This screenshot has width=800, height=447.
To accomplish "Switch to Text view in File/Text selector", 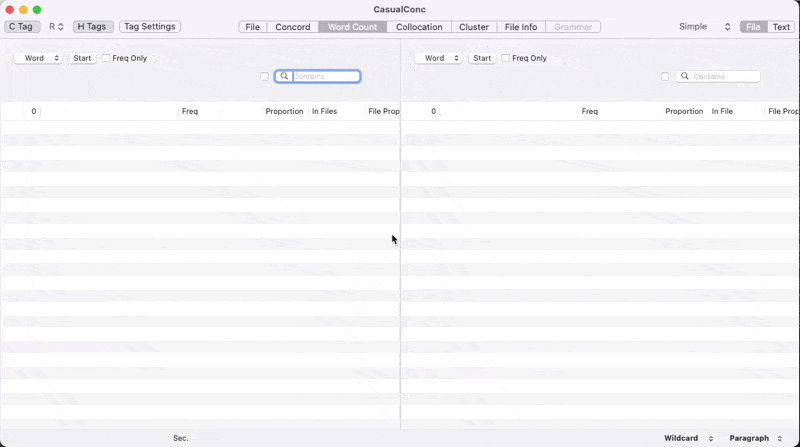I will [x=781, y=27].
